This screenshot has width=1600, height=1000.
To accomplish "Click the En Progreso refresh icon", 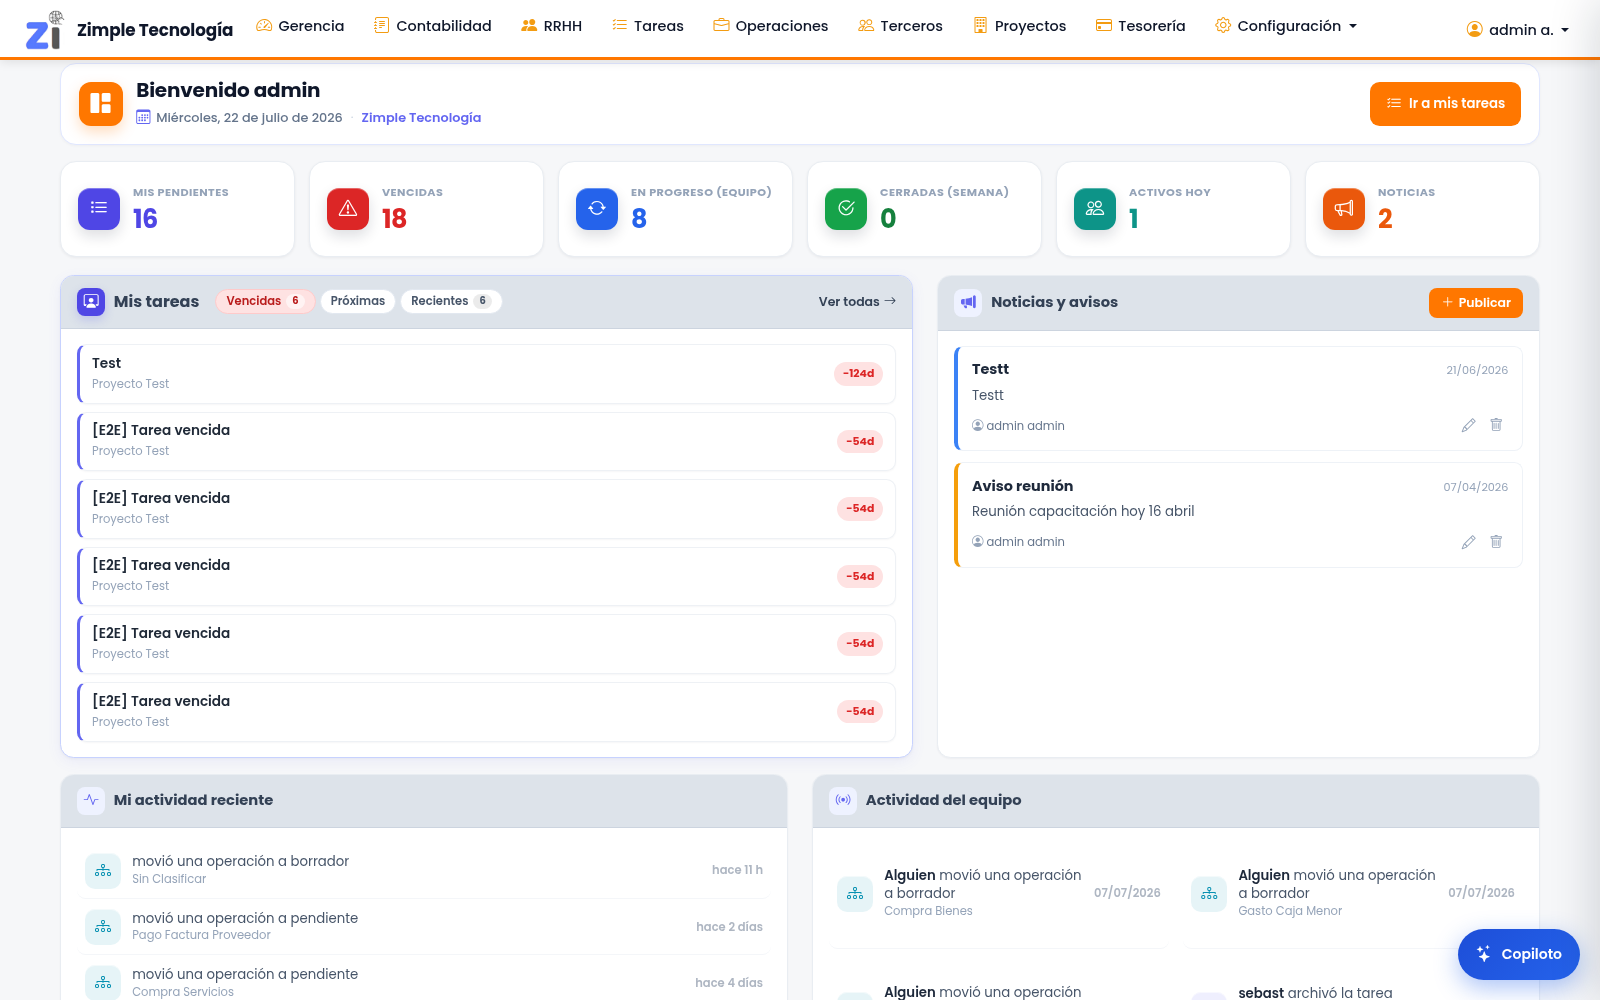I will (x=597, y=208).
